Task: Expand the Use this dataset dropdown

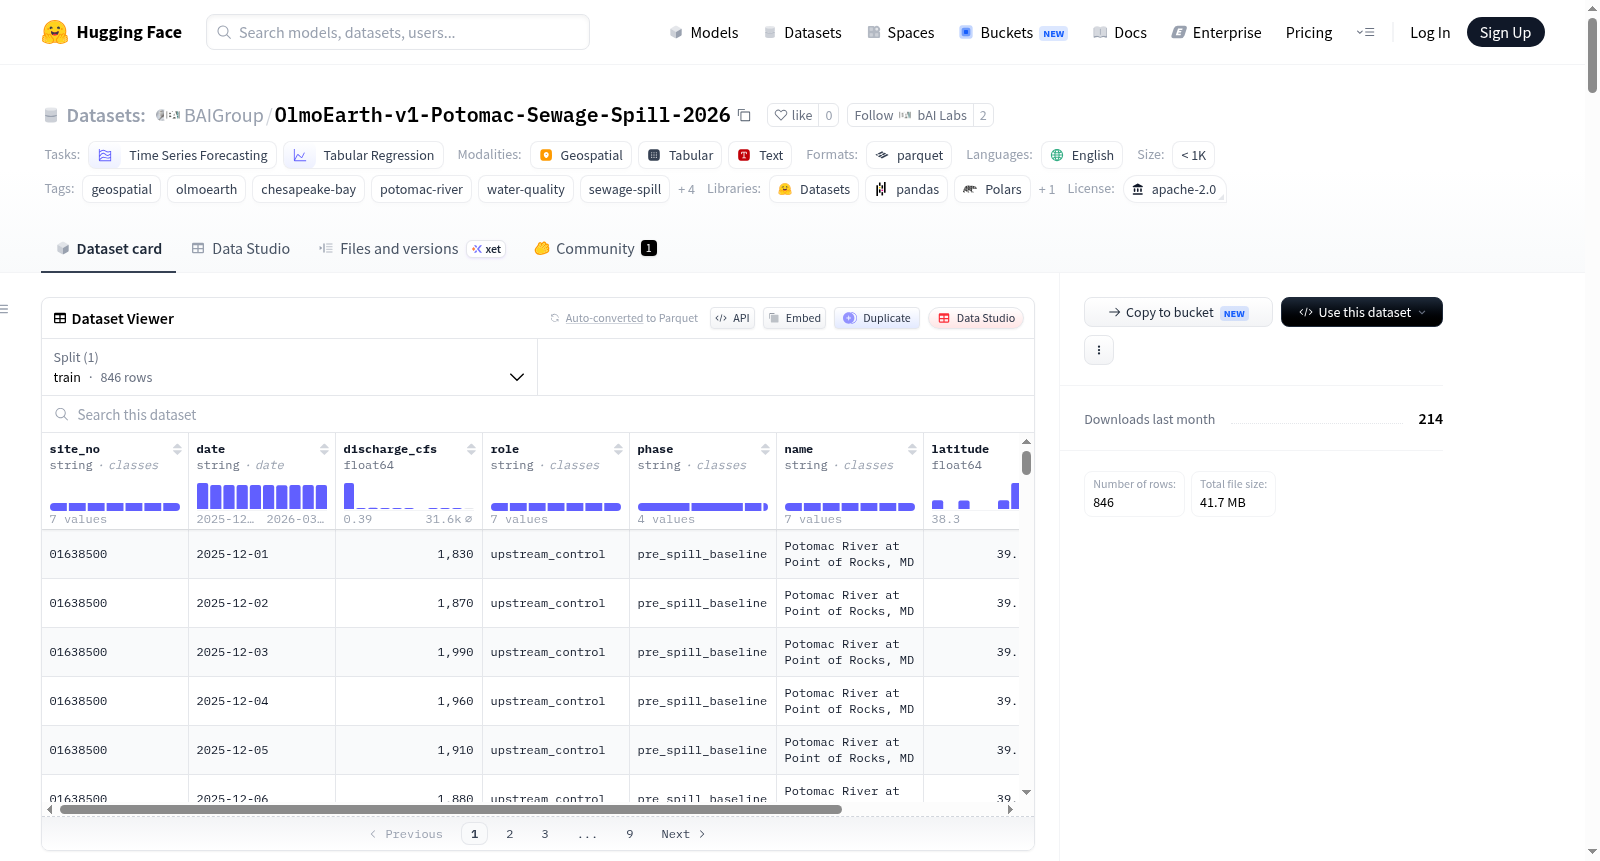Action: [1362, 312]
